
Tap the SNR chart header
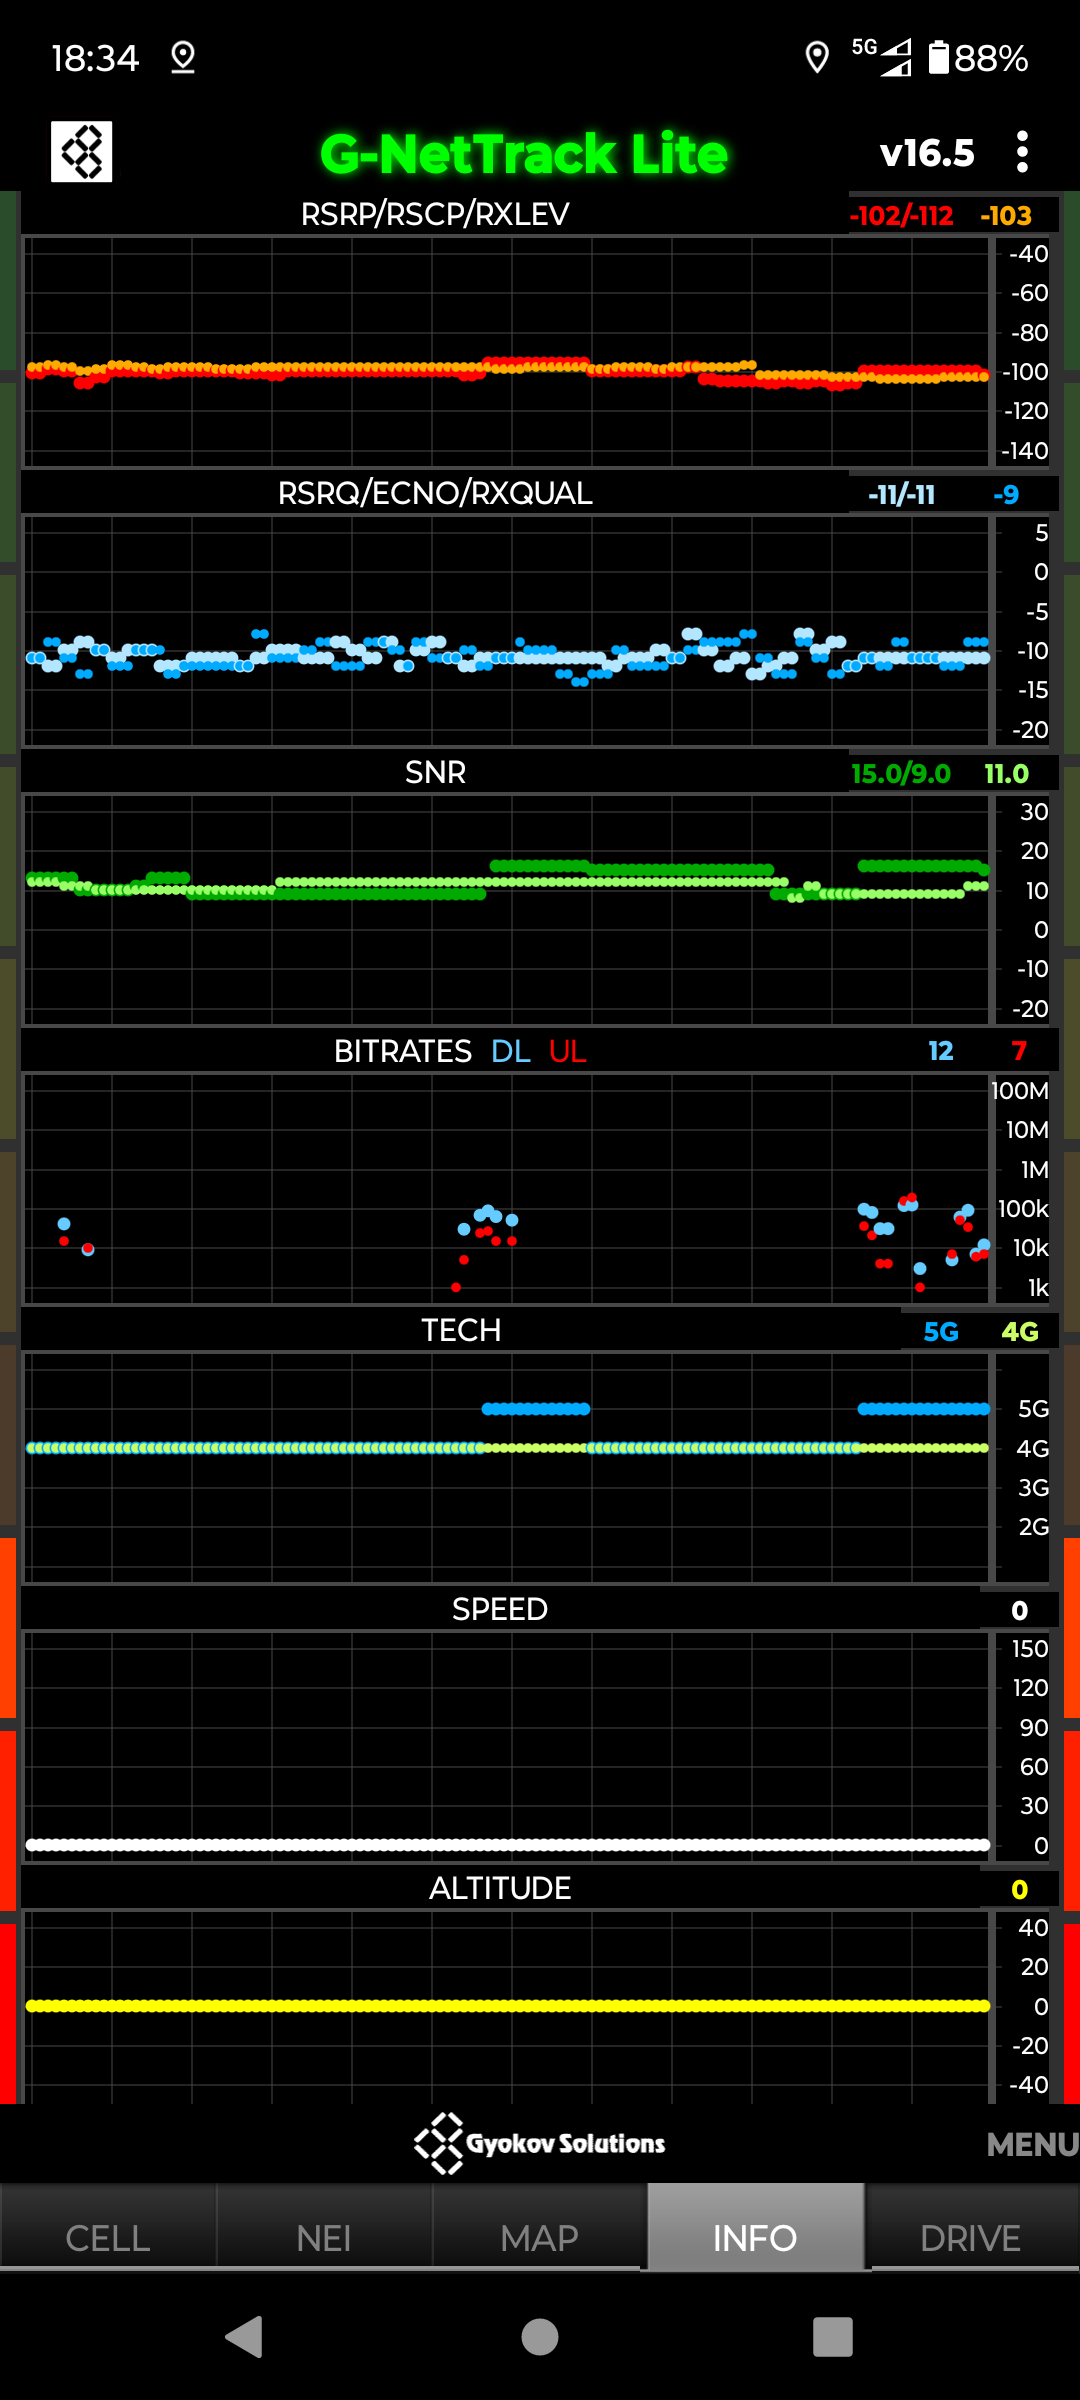tap(435, 772)
